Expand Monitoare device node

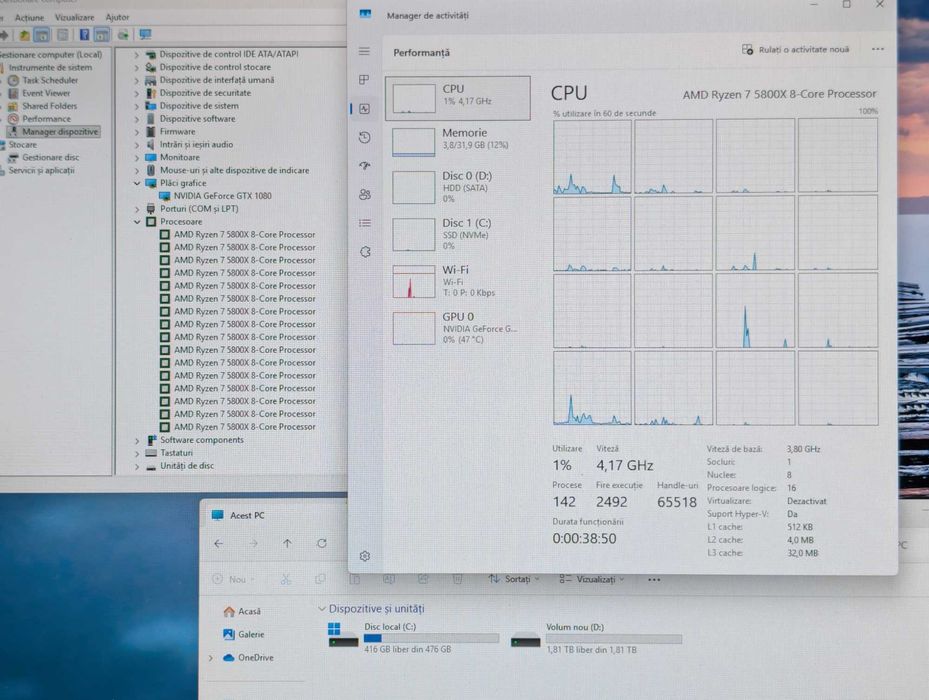coord(137,158)
